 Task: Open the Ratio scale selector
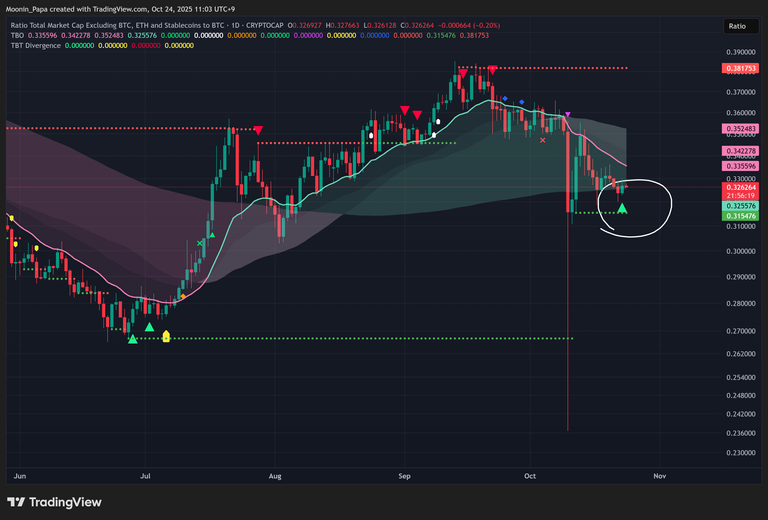736,27
